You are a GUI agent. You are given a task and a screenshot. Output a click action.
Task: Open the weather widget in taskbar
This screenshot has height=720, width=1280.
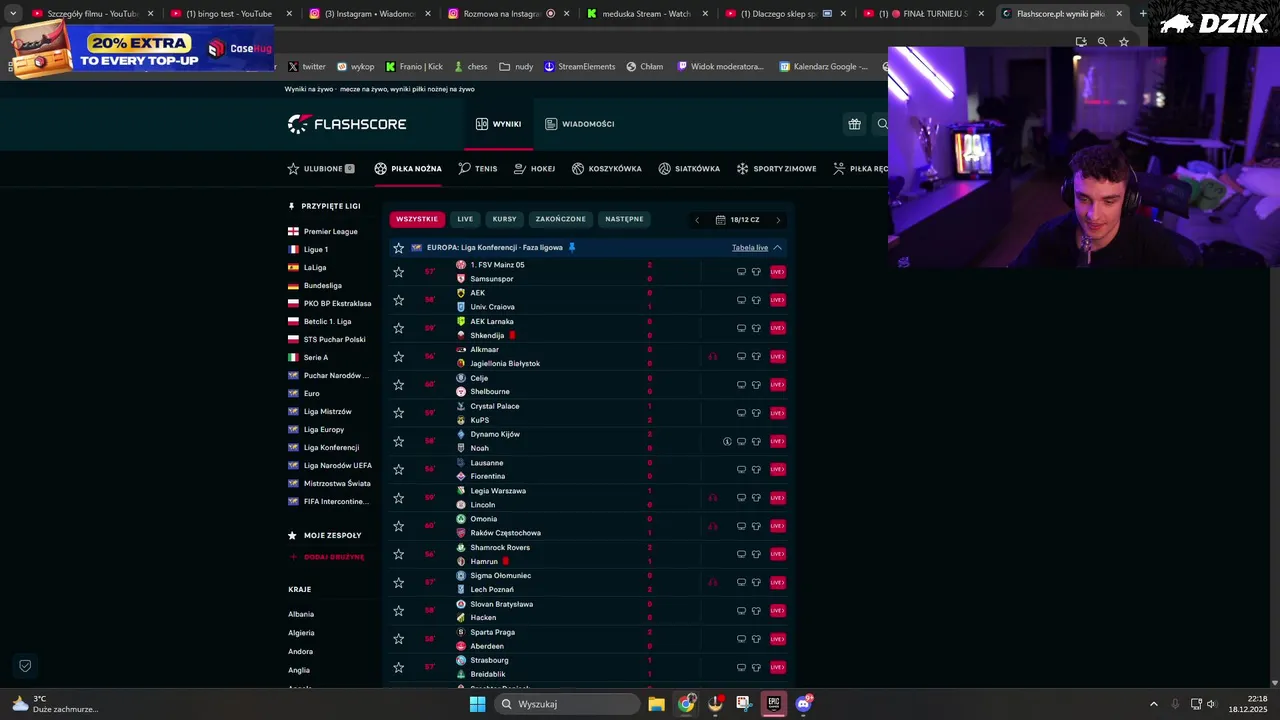[55, 704]
